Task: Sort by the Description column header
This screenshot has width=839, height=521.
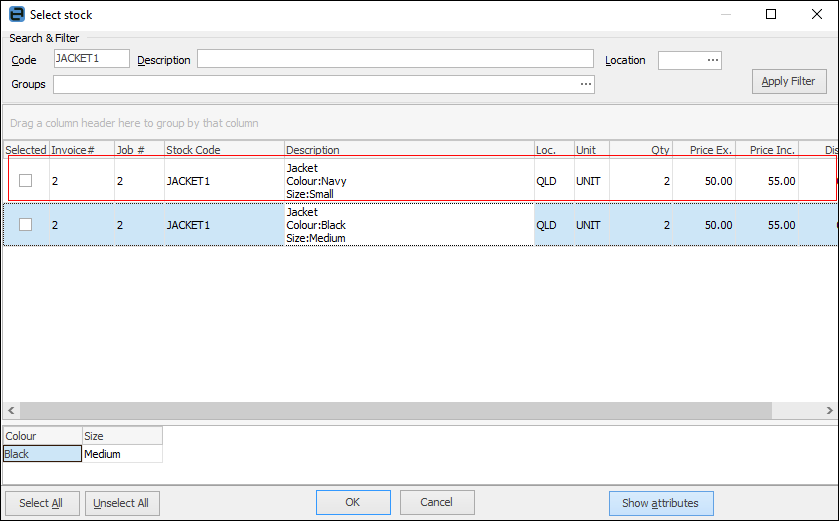Action: [409, 150]
